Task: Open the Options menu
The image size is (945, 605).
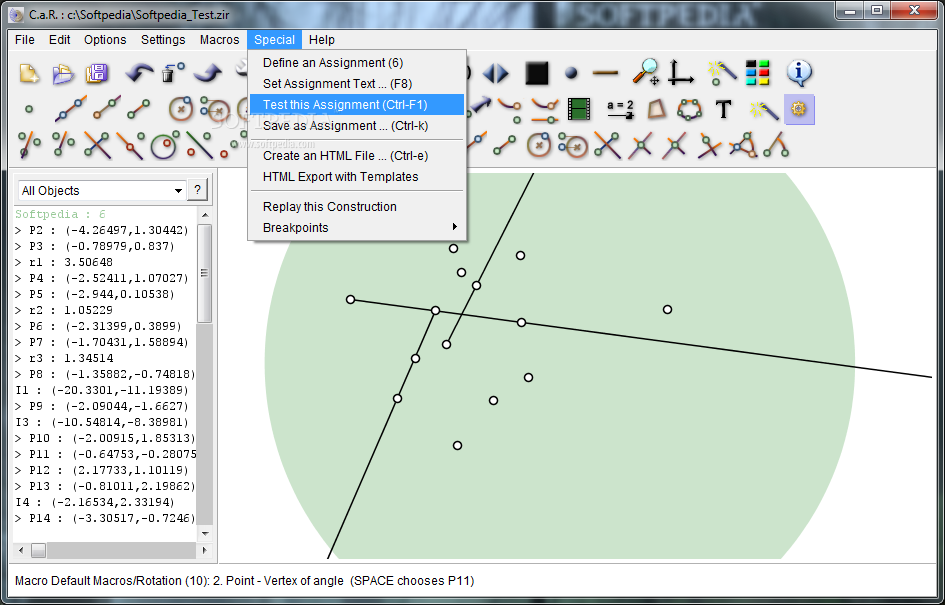Action: 105,40
